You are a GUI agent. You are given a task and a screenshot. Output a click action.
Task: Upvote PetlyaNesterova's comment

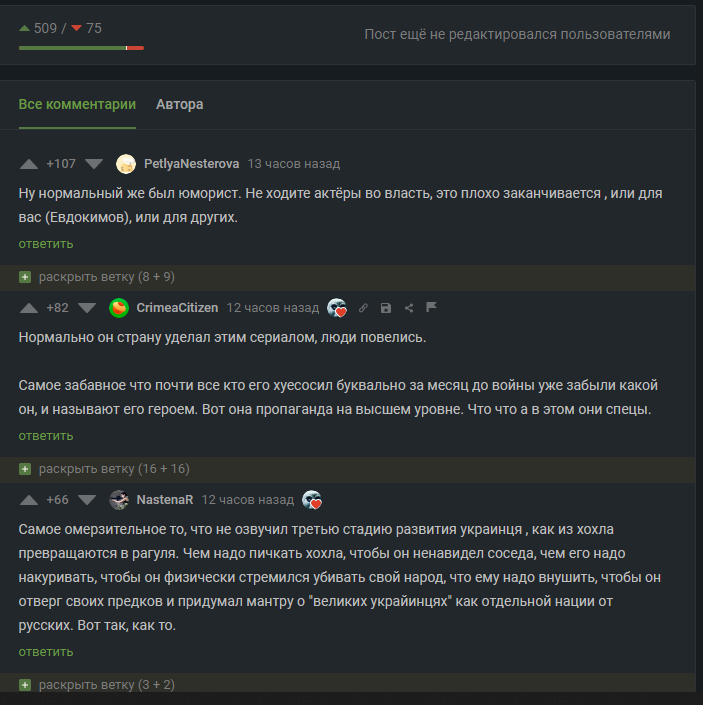pyautogui.click(x=28, y=164)
